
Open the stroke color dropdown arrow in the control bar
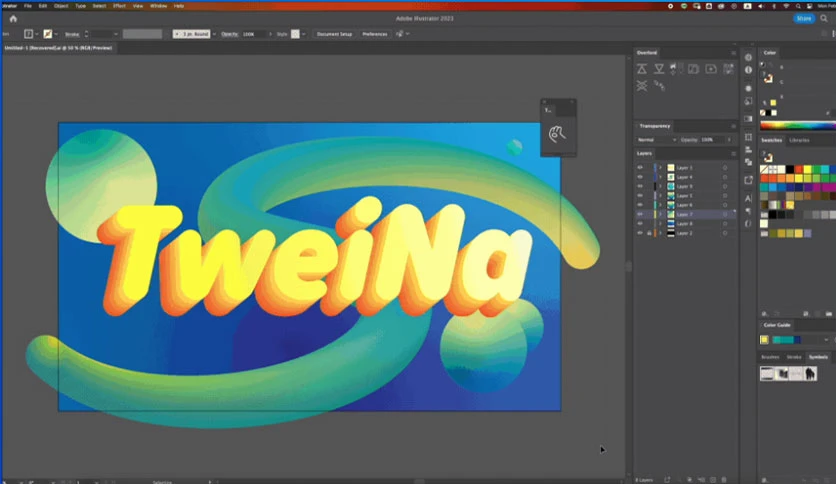[x=56, y=34]
